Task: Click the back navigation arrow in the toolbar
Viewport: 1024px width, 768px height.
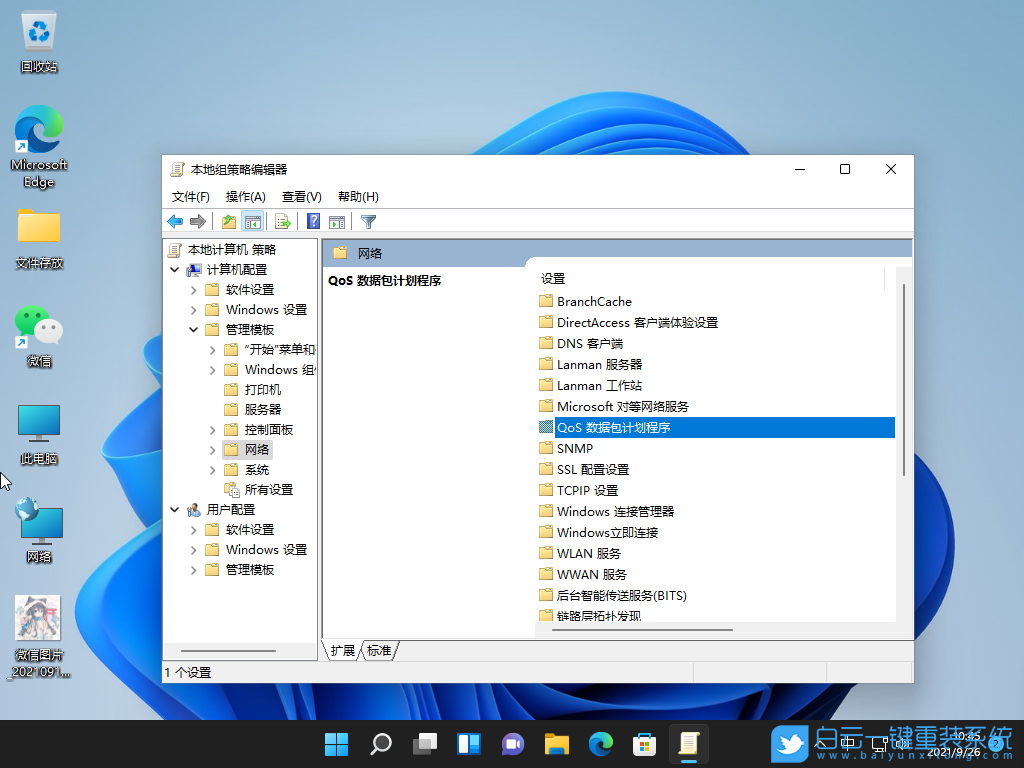Action: click(175, 221)
